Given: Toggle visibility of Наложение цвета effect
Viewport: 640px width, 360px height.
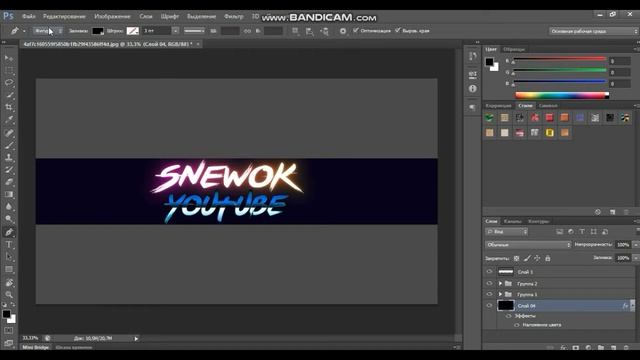Looking at the screenshot, I should click(517, 325).
